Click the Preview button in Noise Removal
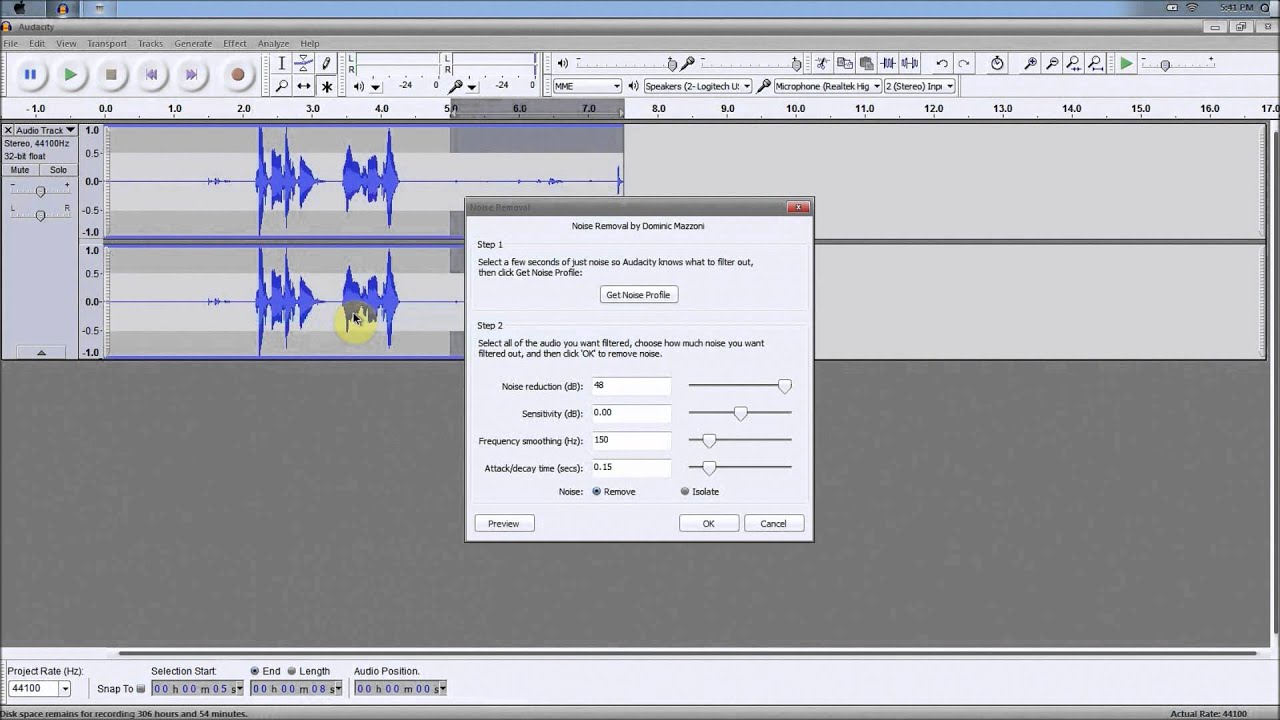 (504, 523)
